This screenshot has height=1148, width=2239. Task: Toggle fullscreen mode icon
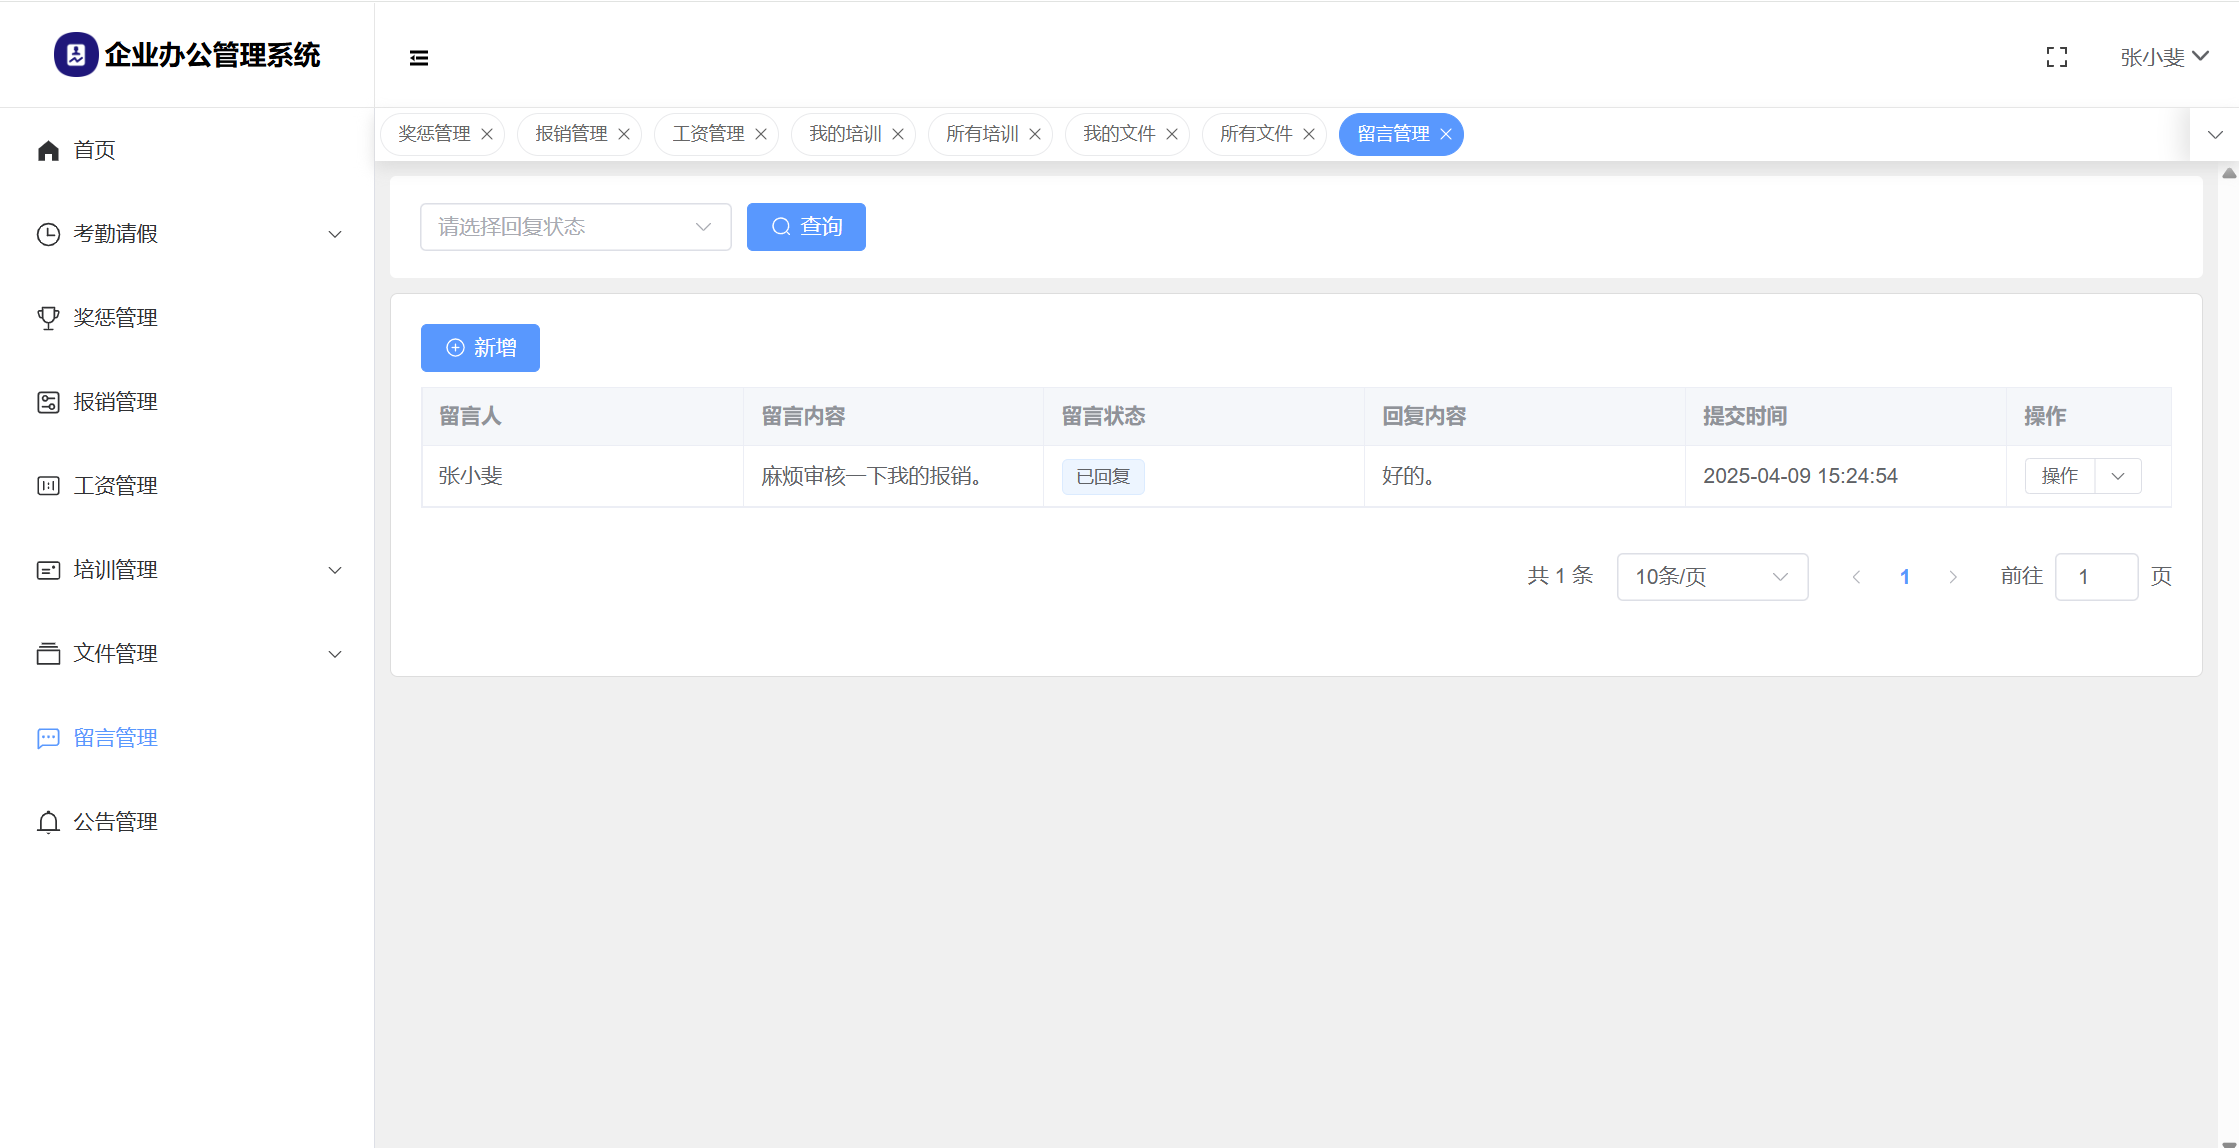click(2056, 58)
